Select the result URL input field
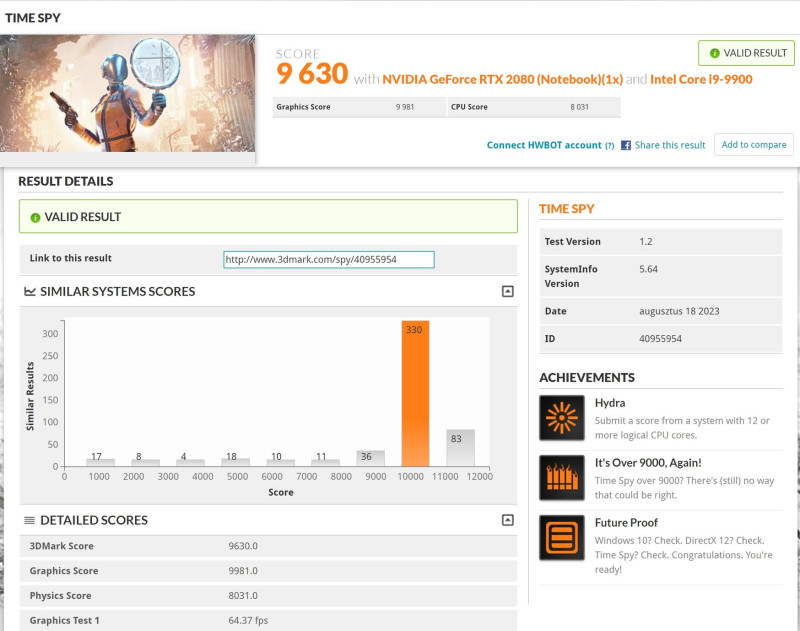This screenshot has width=800, height=631. click(329, 259)
